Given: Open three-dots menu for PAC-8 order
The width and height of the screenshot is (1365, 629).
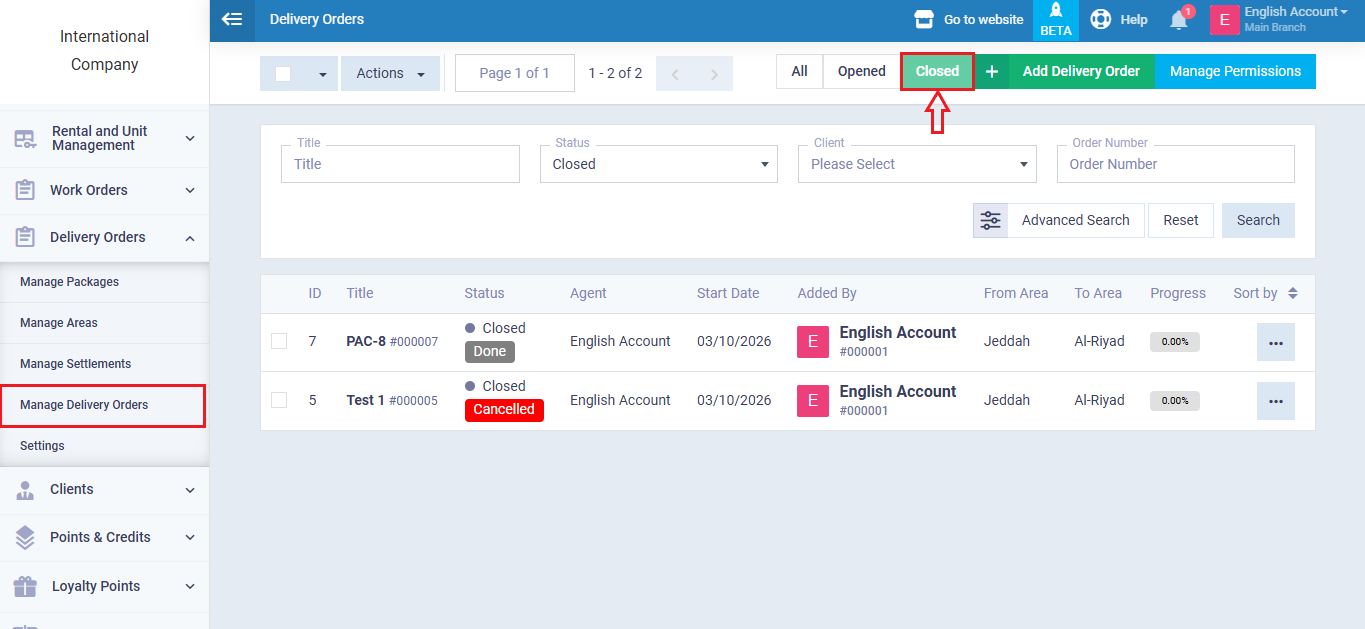Looking at the screenshot, I should 1275,342.
